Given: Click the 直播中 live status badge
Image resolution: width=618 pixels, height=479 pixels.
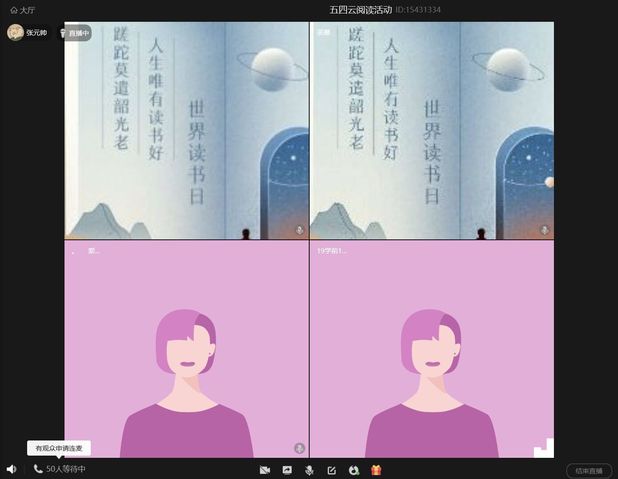Looking at the screenshot, I should pyautogui.click(x=75, y=33).
